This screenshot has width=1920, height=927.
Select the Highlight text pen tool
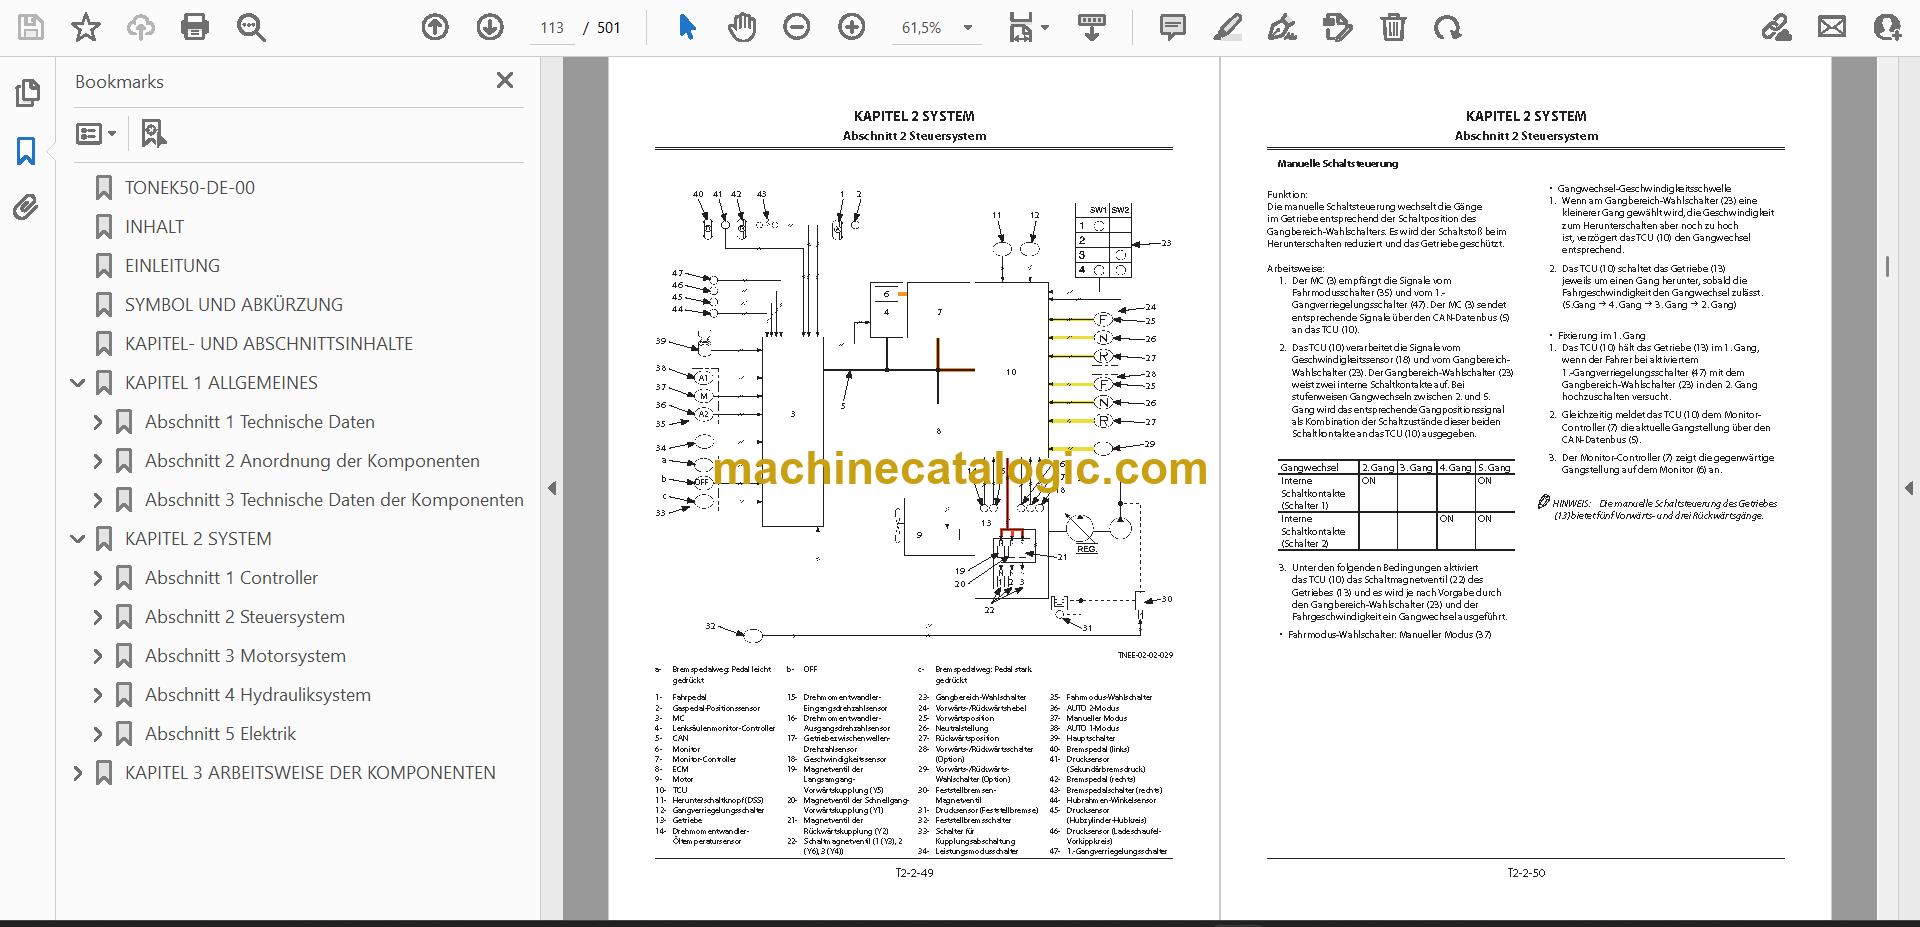point(1227,27)
